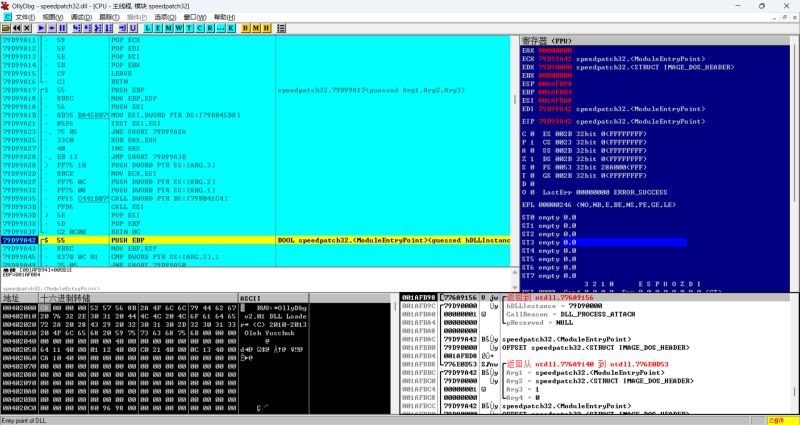Click the ASCII column header in dump

(x=273, y=298)
